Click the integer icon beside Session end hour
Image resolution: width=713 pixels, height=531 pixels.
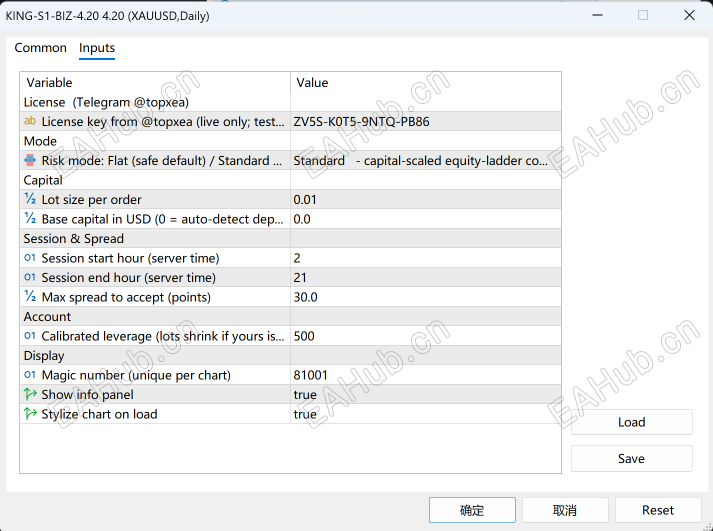[30, 277]
